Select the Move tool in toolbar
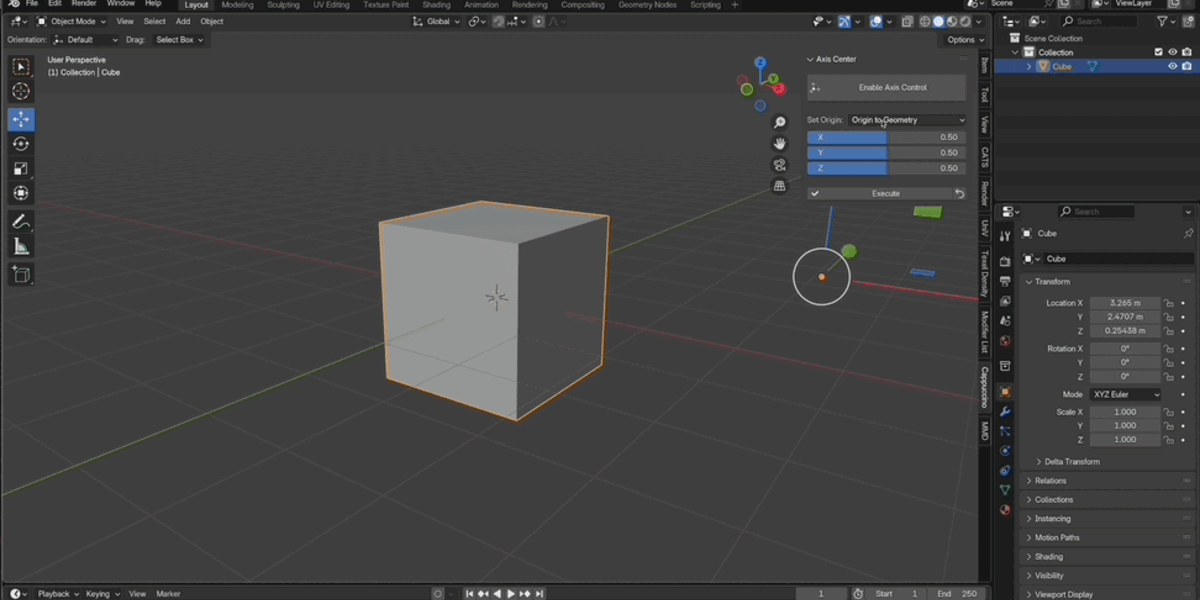The height and width of the screenshot is (600, 1200). tap(20, 119)
